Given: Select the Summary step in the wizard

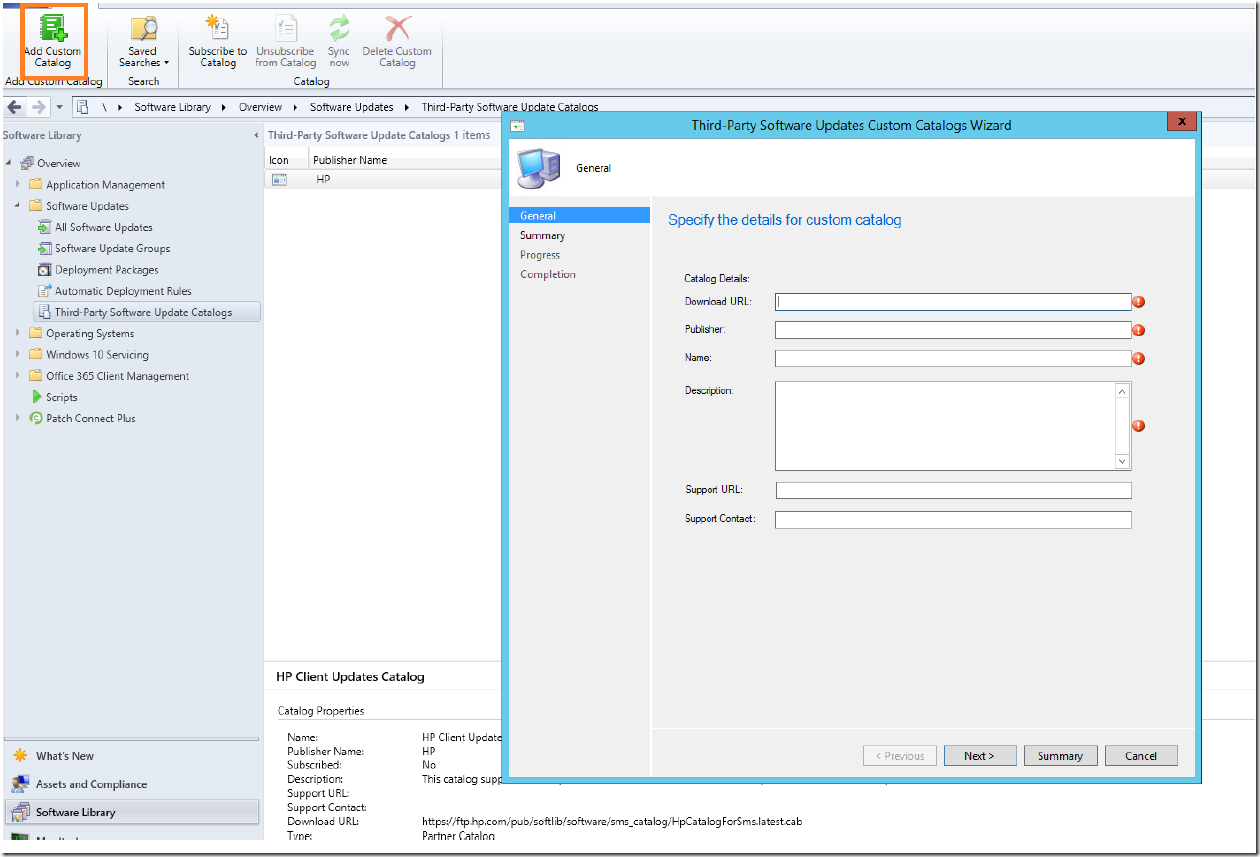Looking at the screenshot, I should [x=541, y=235].
